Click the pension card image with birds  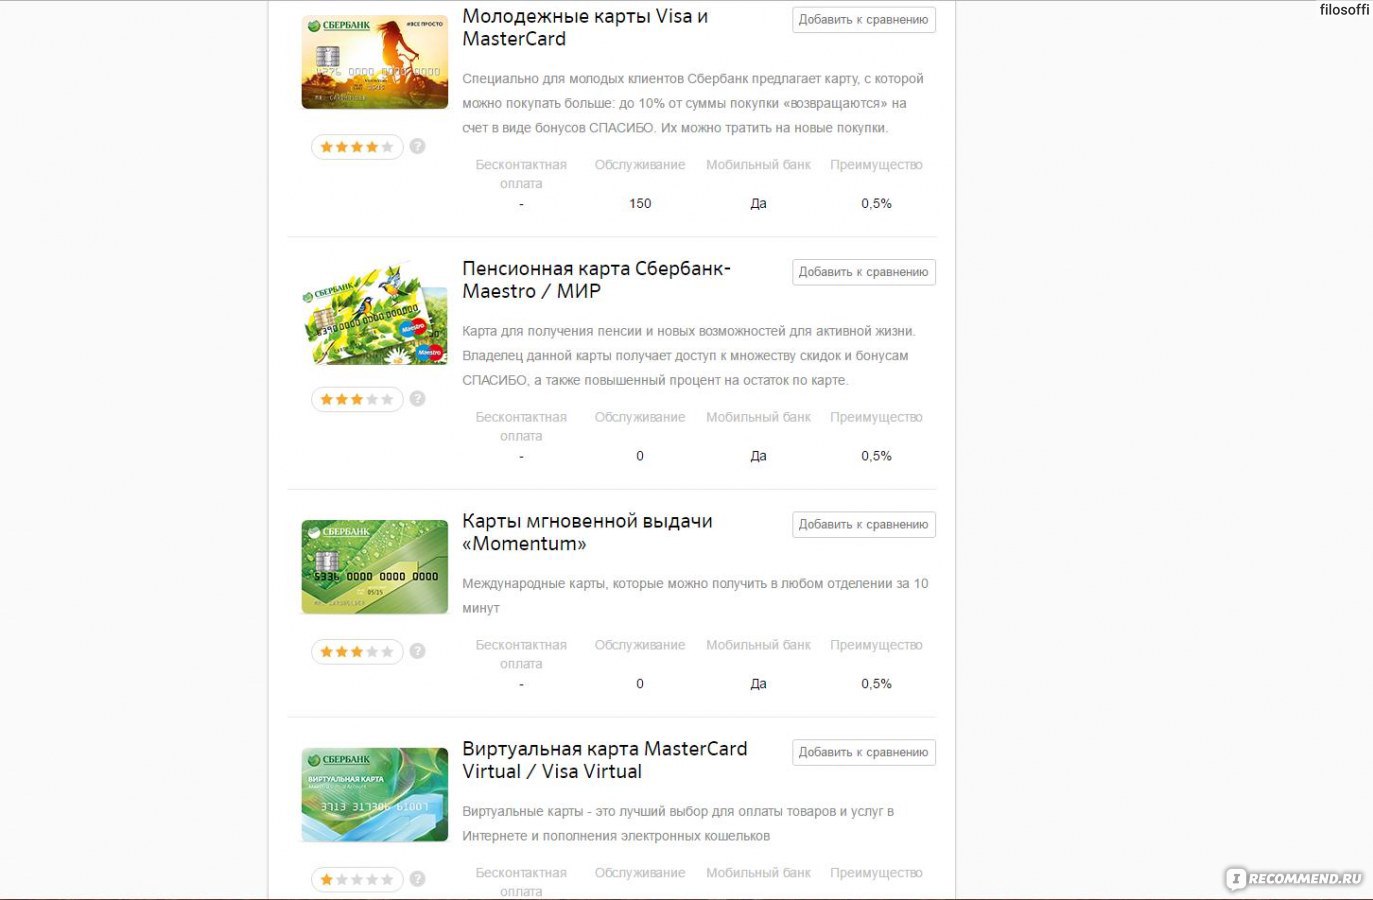click(375, 314)
